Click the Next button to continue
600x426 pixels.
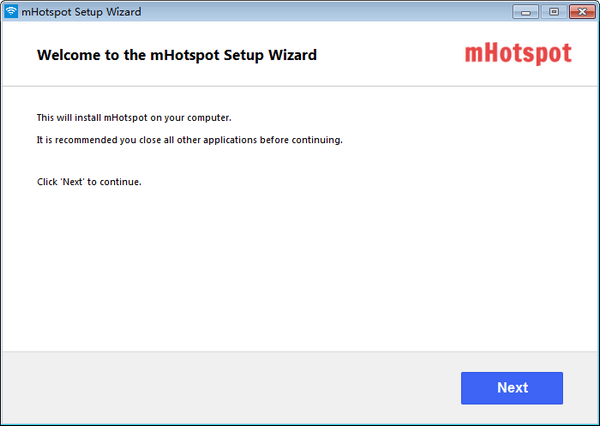[x=511, y=388]
